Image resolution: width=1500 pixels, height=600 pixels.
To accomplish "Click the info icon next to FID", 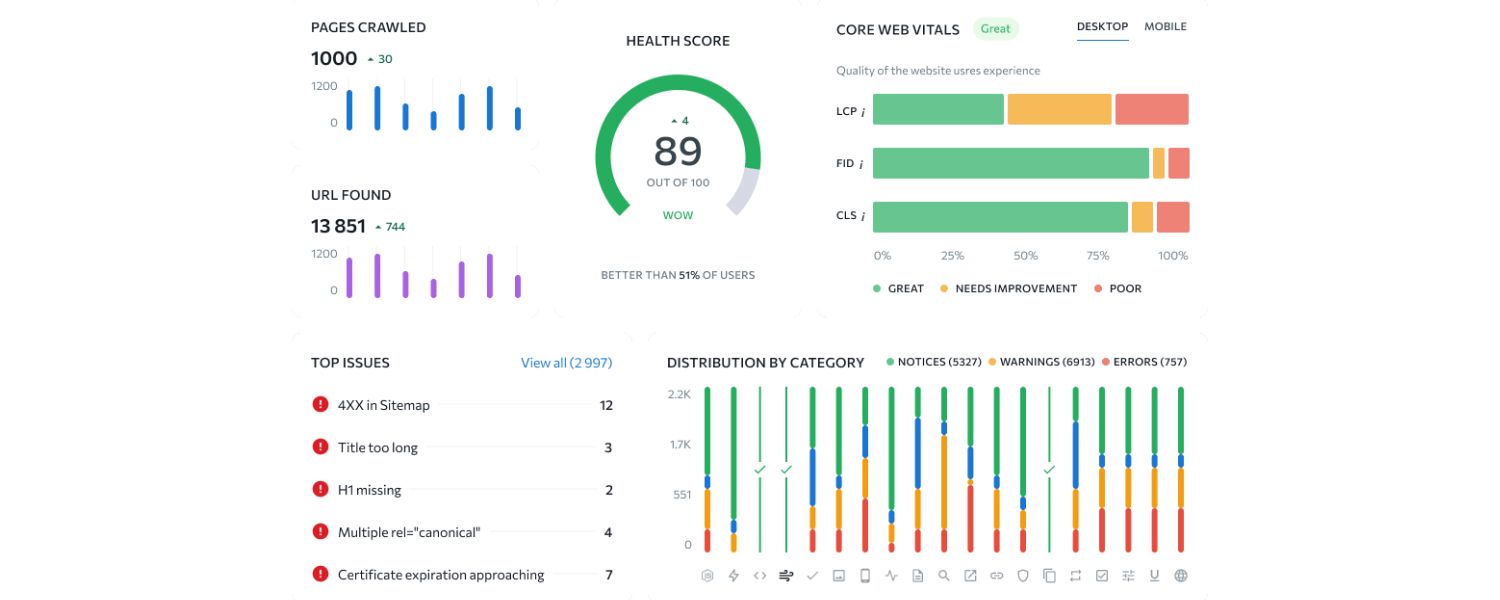I will 861,164.
